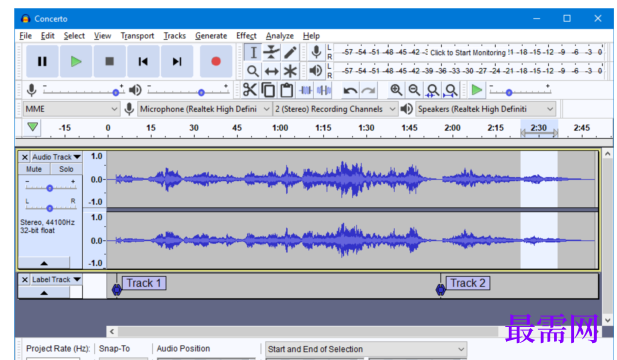Select the Draw pencil tool
The height and width of the screenshot is (360, 617).
click(x=290, y=52)
